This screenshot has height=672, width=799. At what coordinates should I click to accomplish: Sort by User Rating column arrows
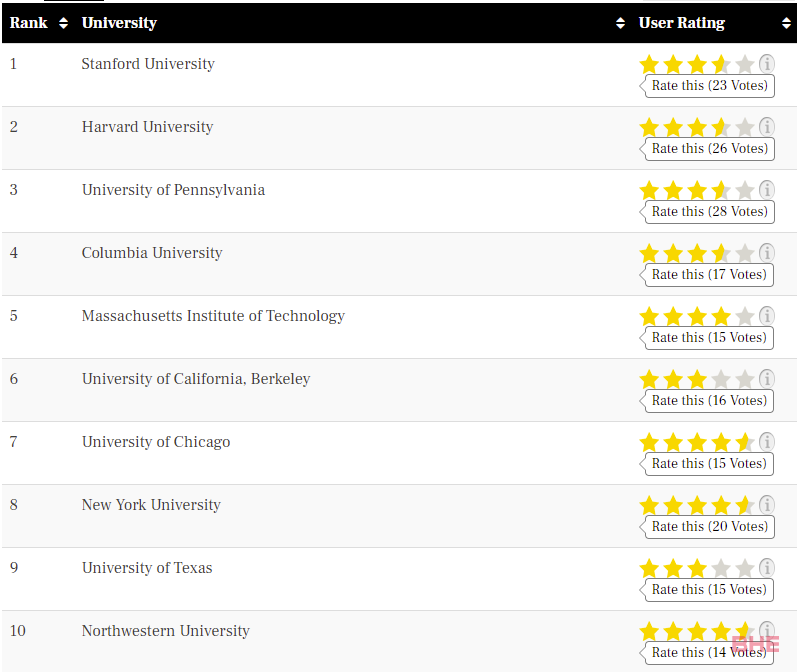coord(786,23)
